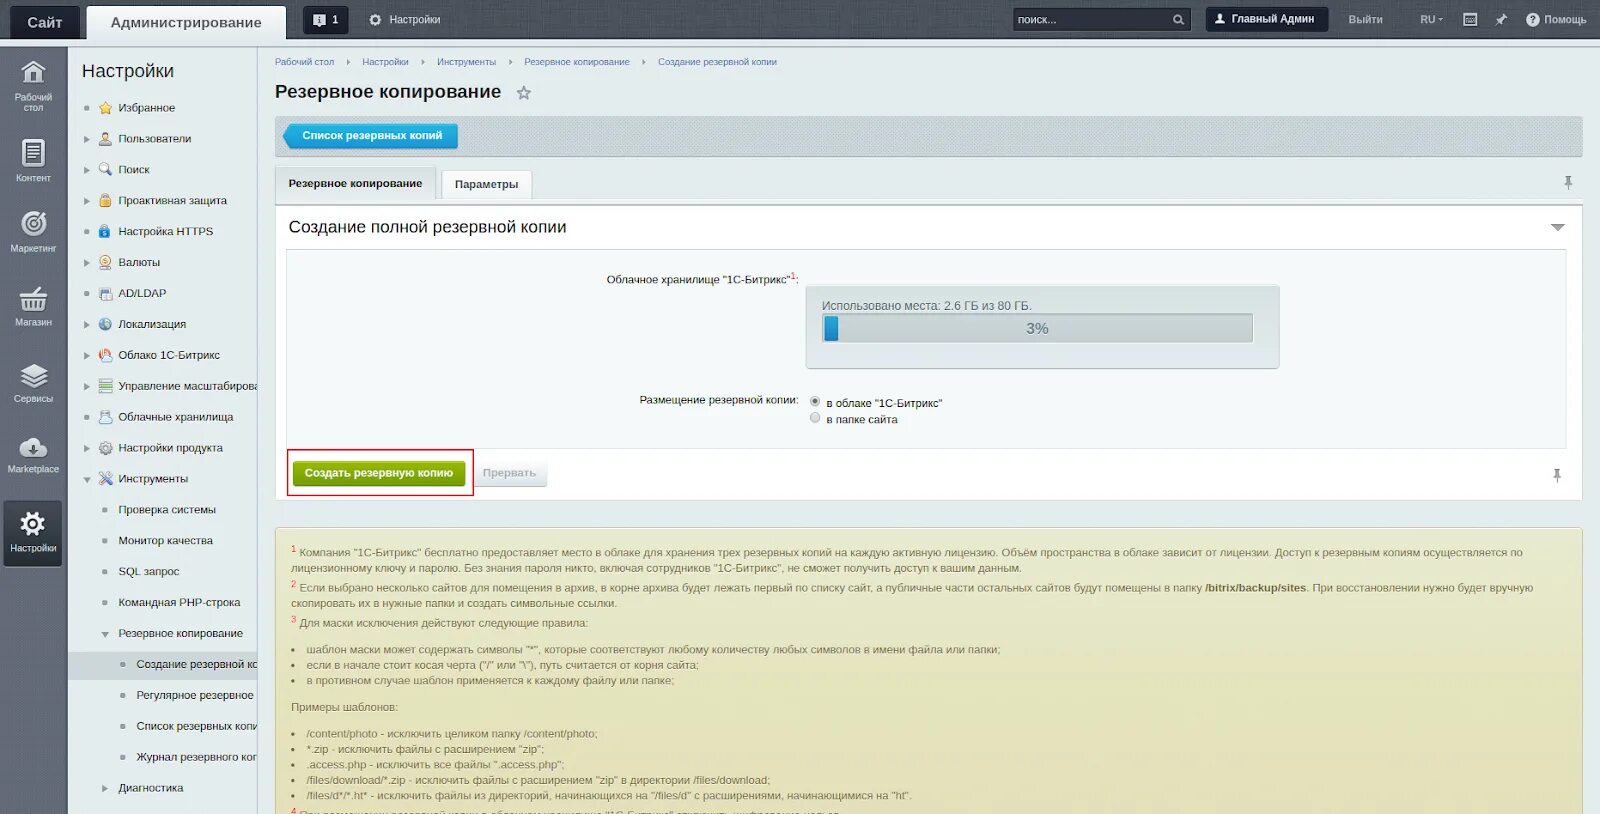The image size is (1600, 814).
Task: Click Список резервных копий button
Action: [x=370, y=136]
